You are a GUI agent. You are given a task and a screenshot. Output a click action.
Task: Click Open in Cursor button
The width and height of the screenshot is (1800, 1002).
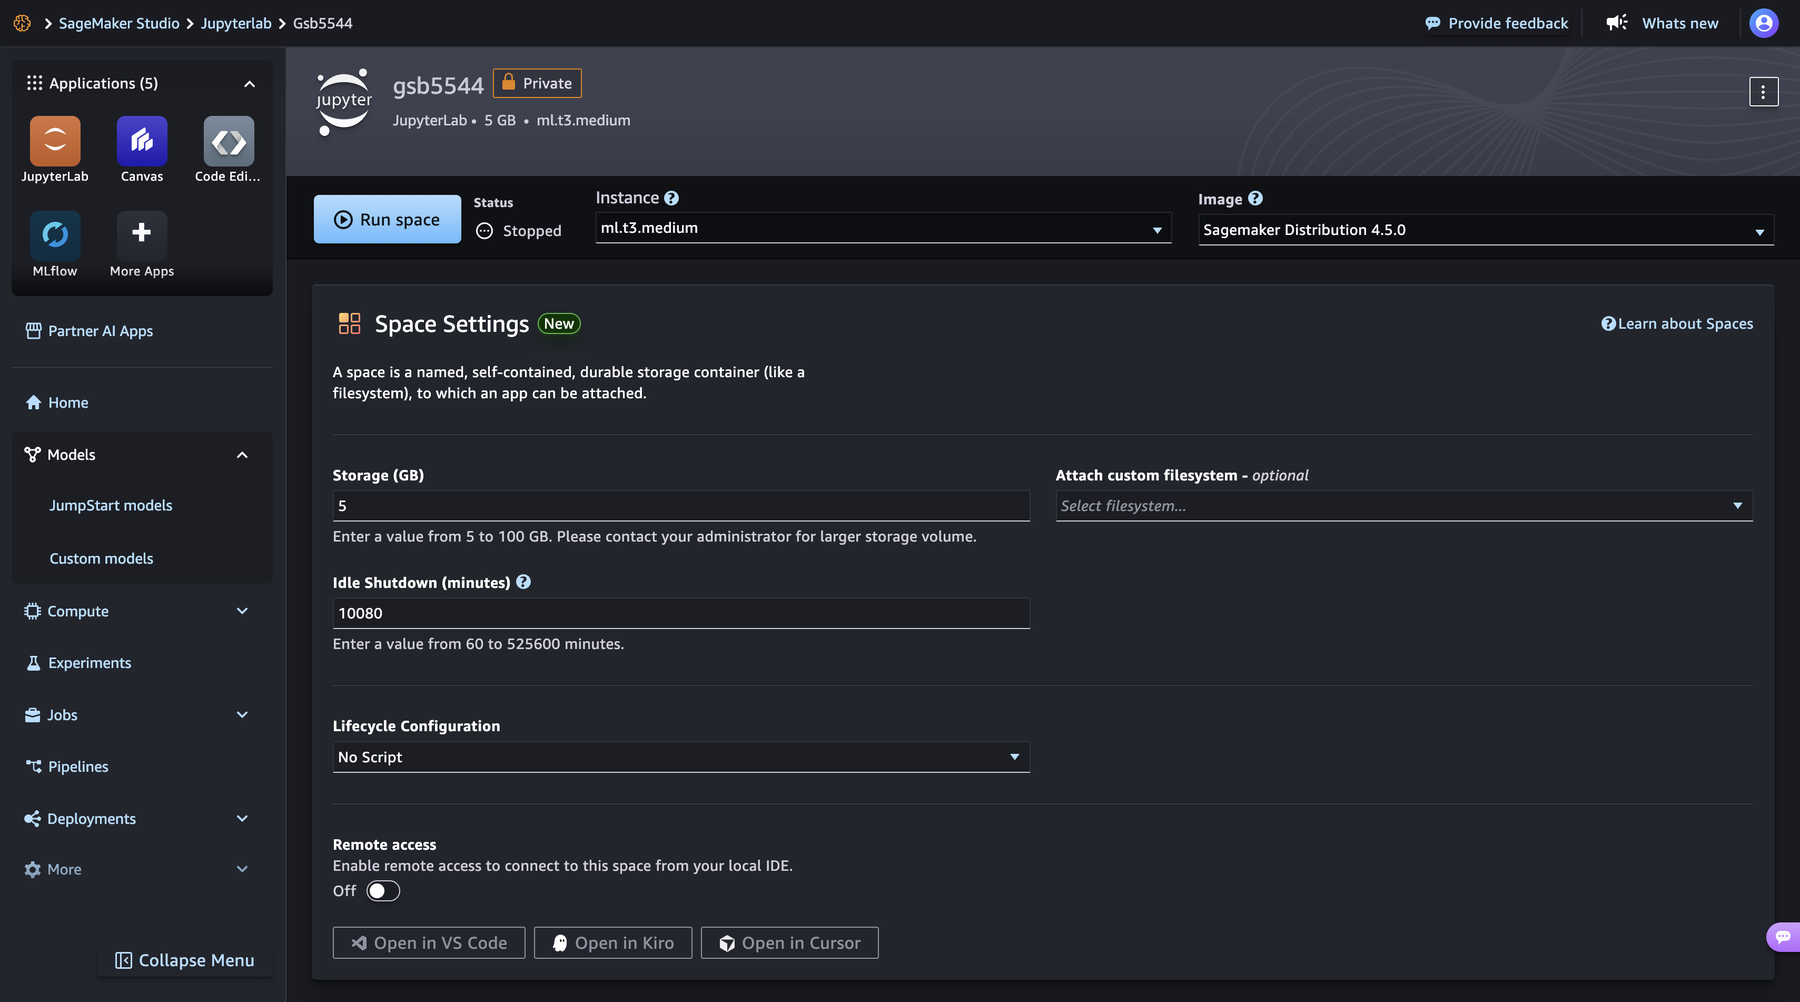pyautogui.click(x=790, y=943)
